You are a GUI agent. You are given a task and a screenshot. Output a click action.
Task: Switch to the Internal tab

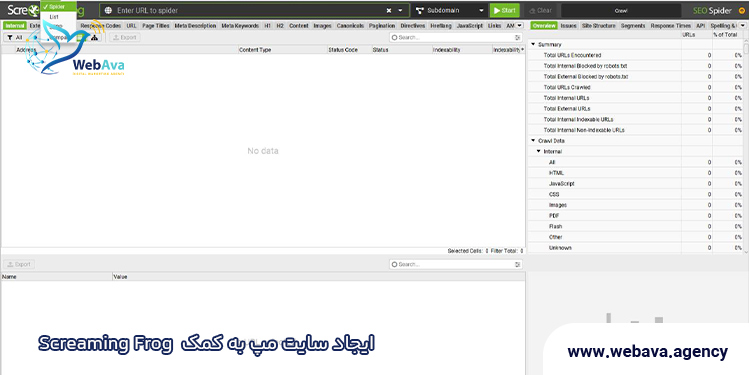tap(15, 26)
